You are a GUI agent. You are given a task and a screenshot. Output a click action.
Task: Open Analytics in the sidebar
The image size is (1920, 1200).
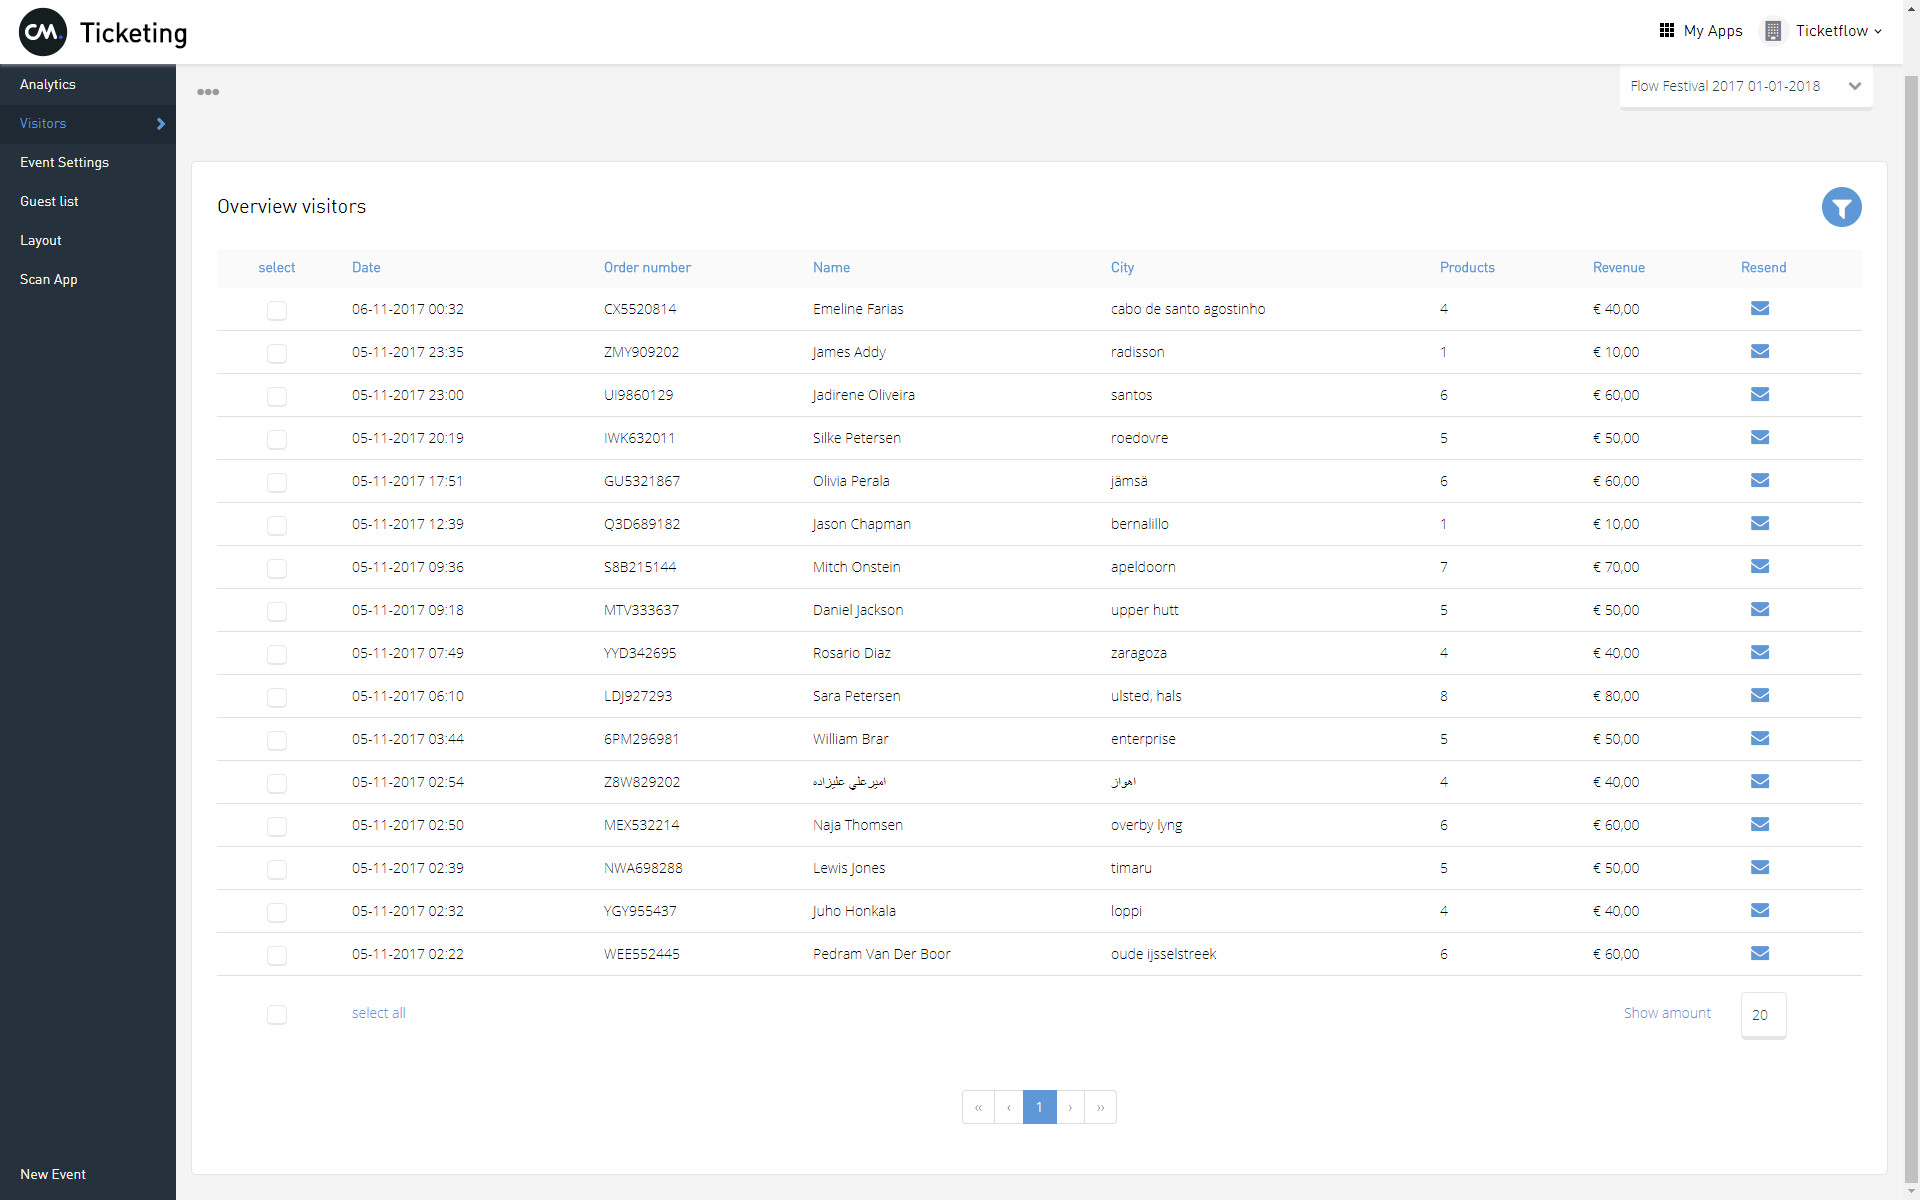coord(88,85)
